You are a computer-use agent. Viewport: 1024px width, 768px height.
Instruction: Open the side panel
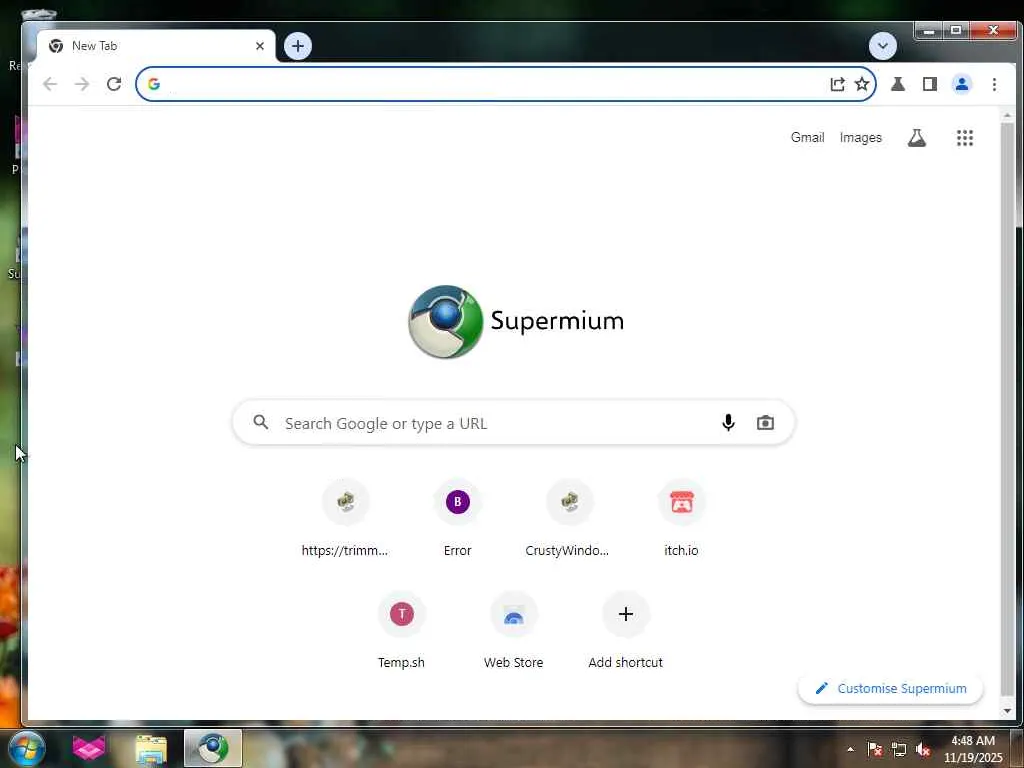[930, 84]
